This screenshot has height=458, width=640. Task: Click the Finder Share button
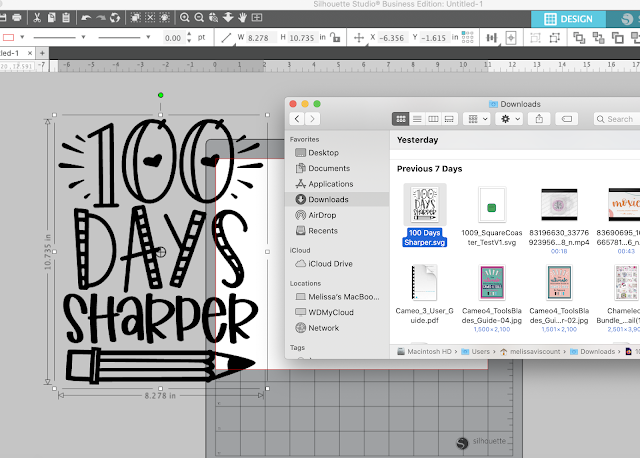[x=539, y=119]
